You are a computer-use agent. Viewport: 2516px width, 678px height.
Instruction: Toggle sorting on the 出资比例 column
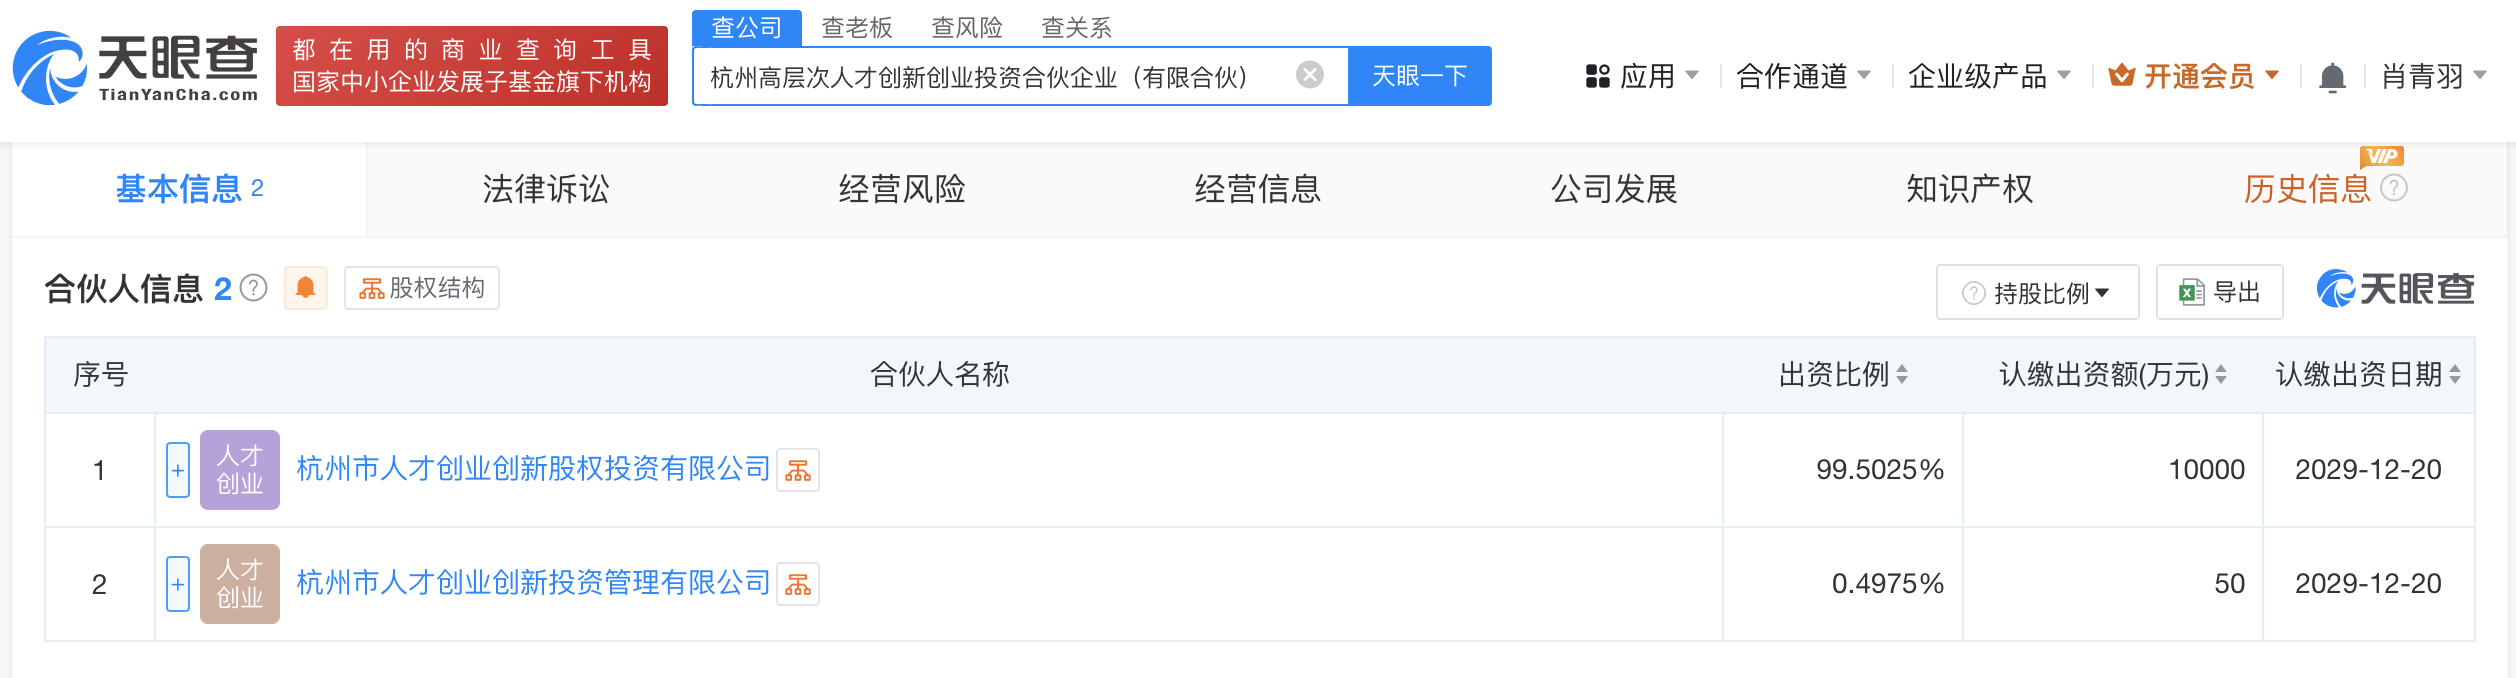[x=1904, y=375]
